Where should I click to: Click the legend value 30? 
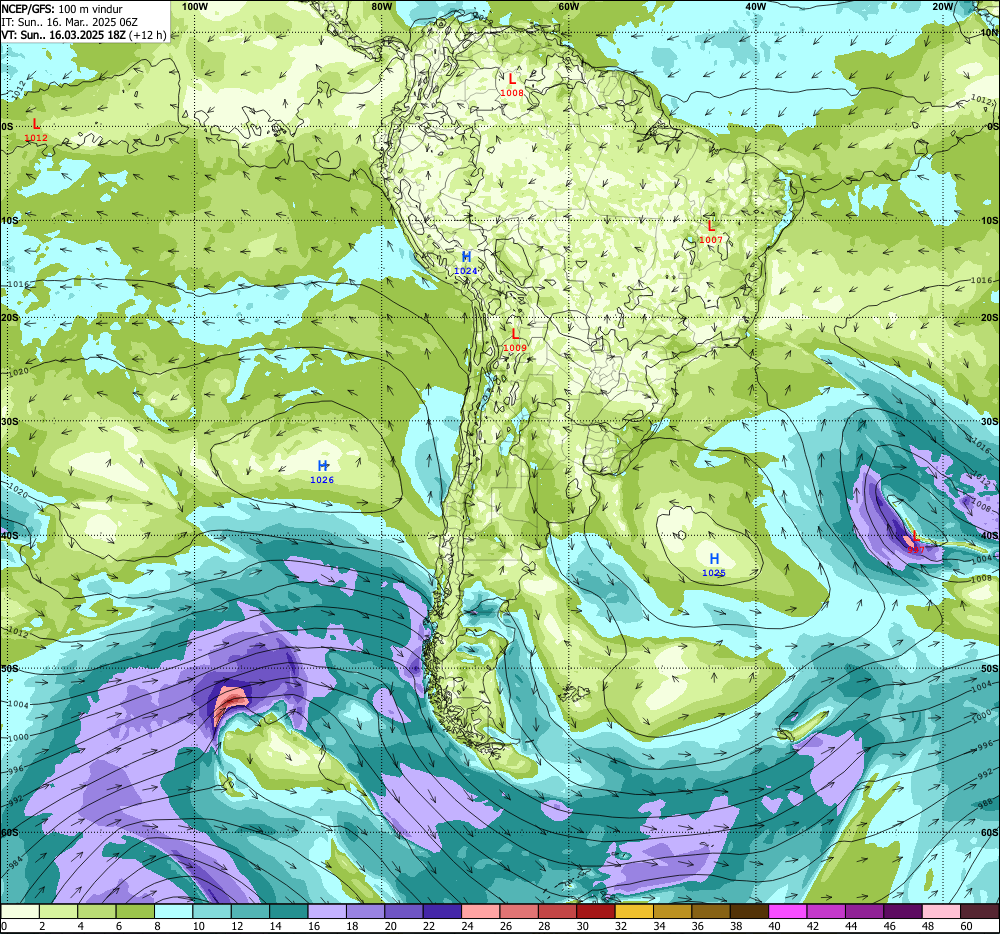coord(583,926)
